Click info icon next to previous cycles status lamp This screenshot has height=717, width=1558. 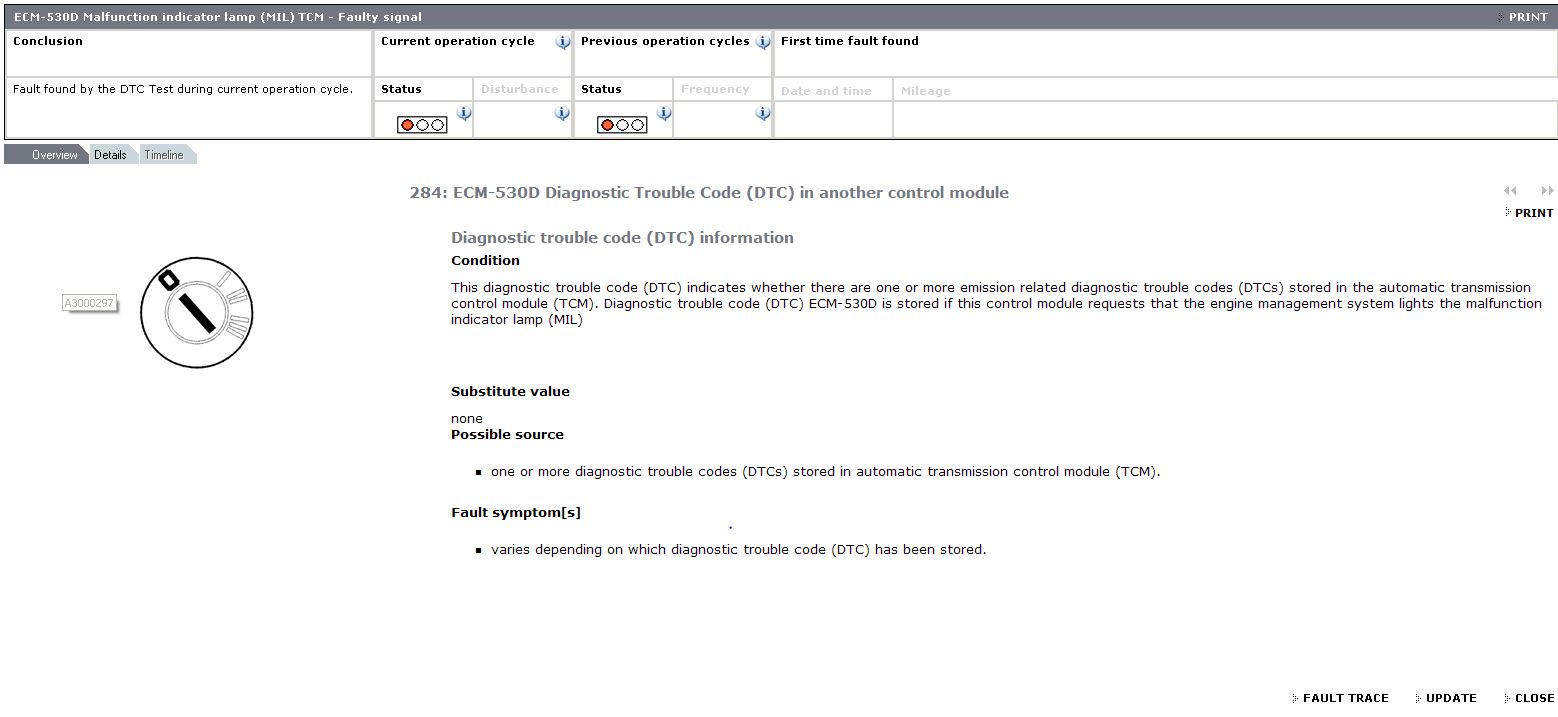coord(663,114)
